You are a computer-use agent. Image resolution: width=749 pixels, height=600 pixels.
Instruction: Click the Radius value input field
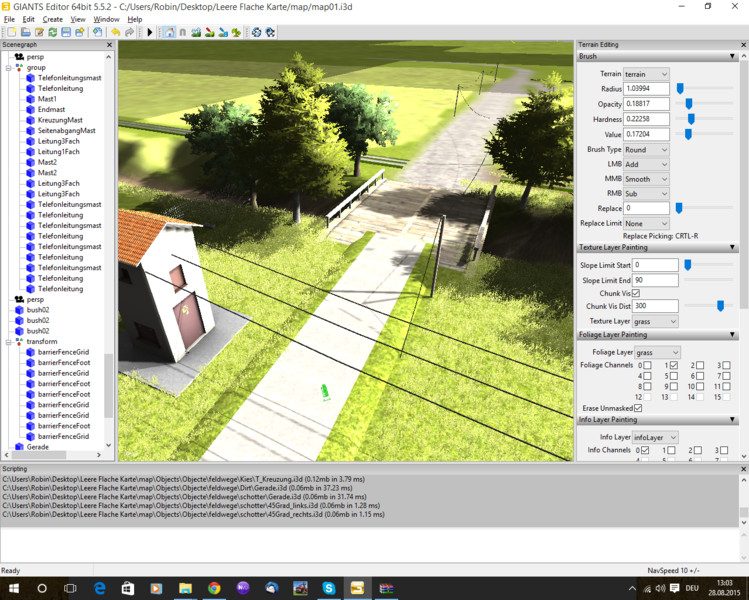coord(646,89)
